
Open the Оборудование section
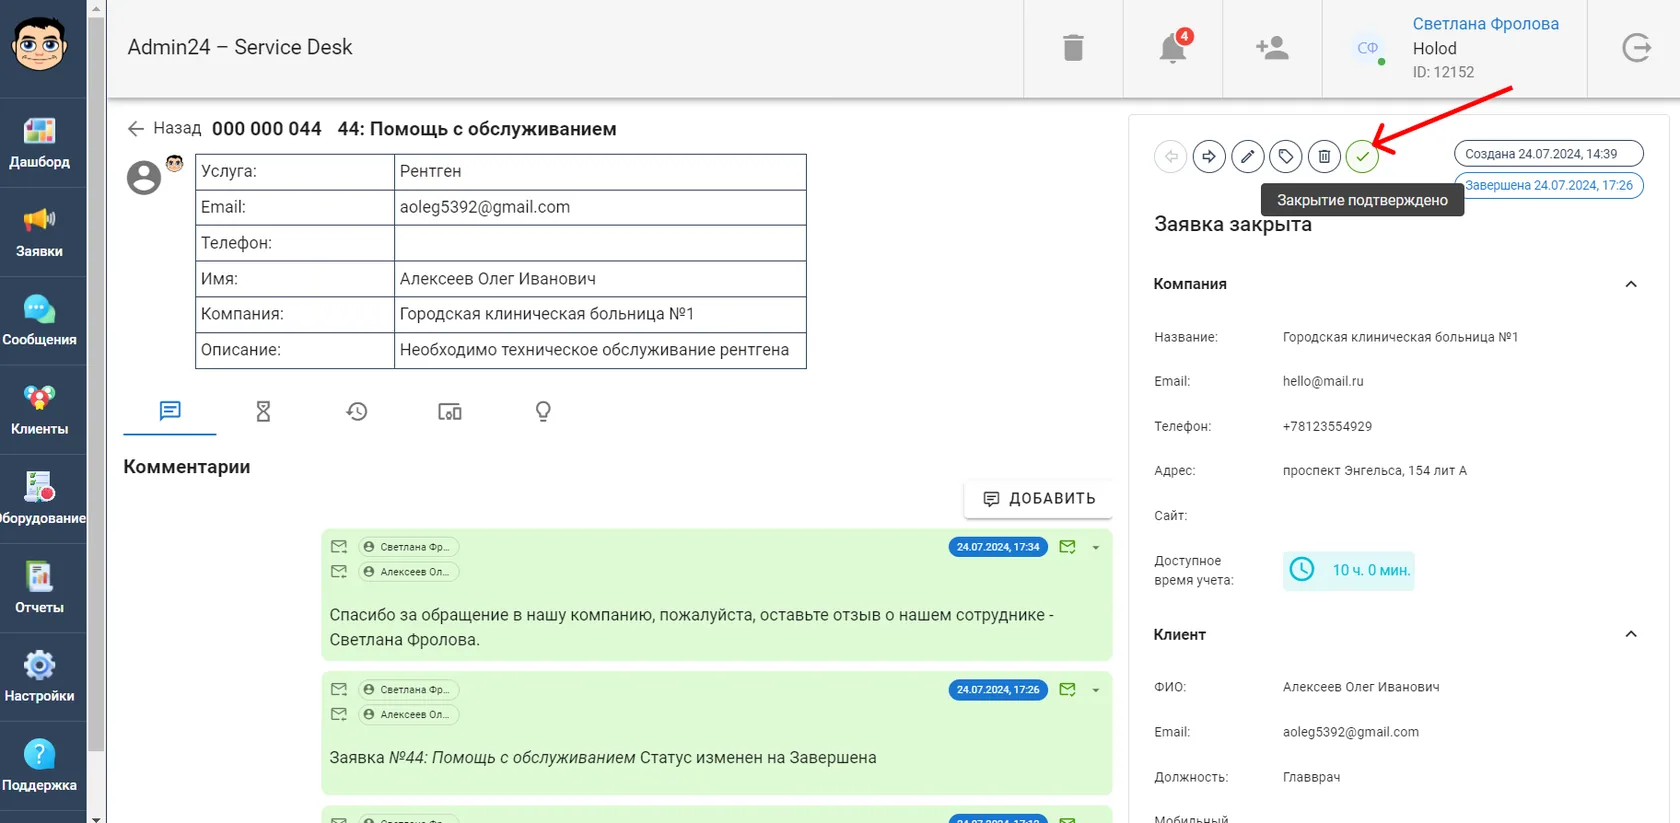click(x=40, y=499)
